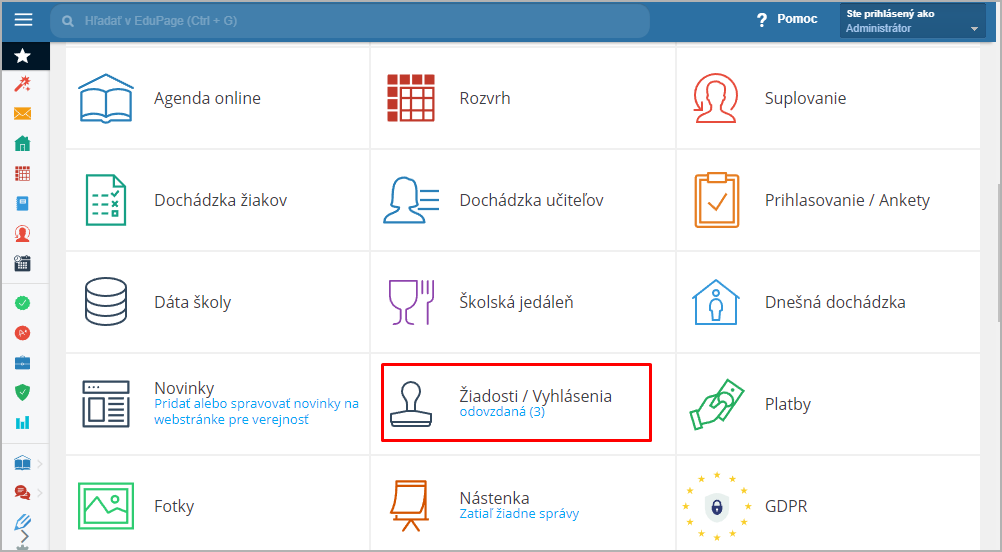Click the Dochádzka žiakov checklist icon
Image resolution: width=1002 pixels, height=552 pixels.
pos(106,200)
